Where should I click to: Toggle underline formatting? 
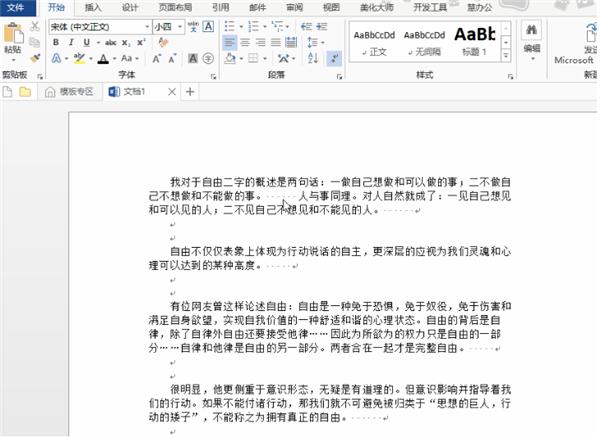tap(87, 42)
